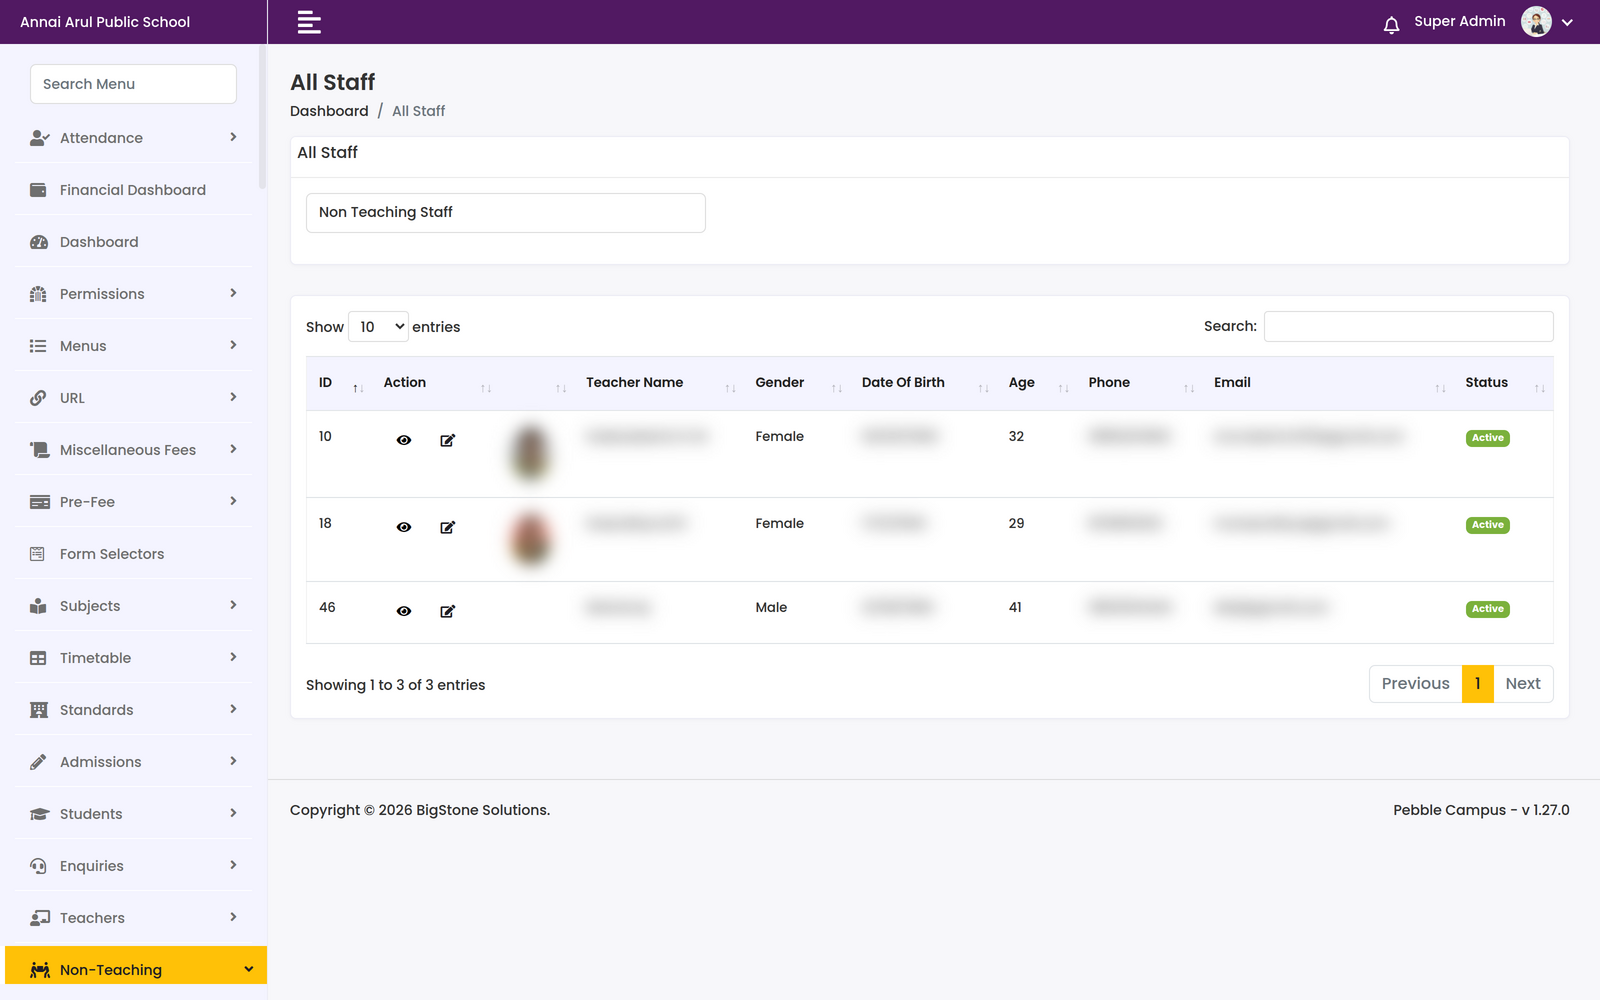Image resolution: width=1600 pixels, height=1000 pixels.
Task: Click the Non-Teaching people icon
Action: click(x=40, y=970)
